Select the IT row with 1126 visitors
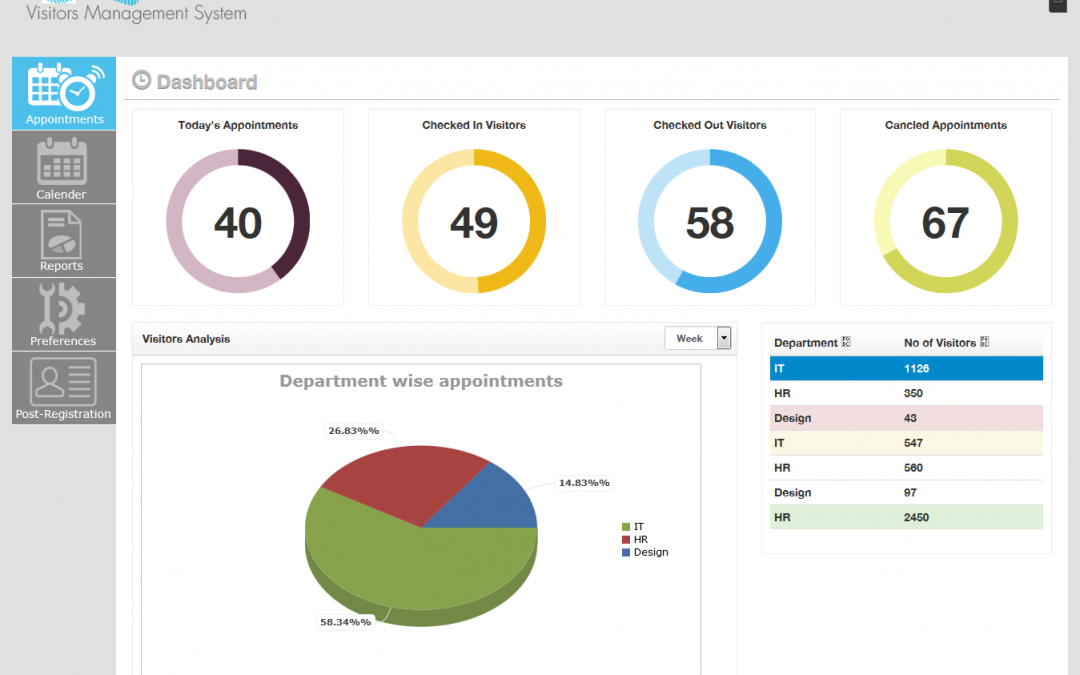Screen dimensions: 1080x675 (x=906, y=368)
